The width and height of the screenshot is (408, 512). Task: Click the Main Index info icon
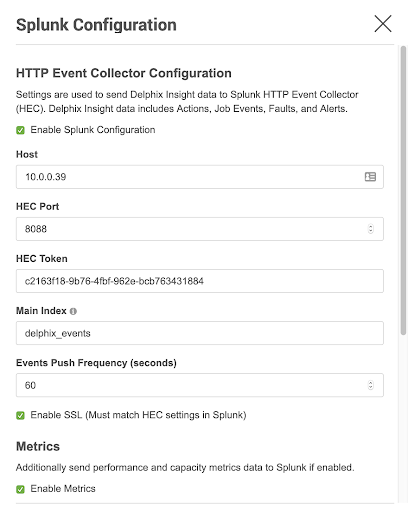click(73, 311)
